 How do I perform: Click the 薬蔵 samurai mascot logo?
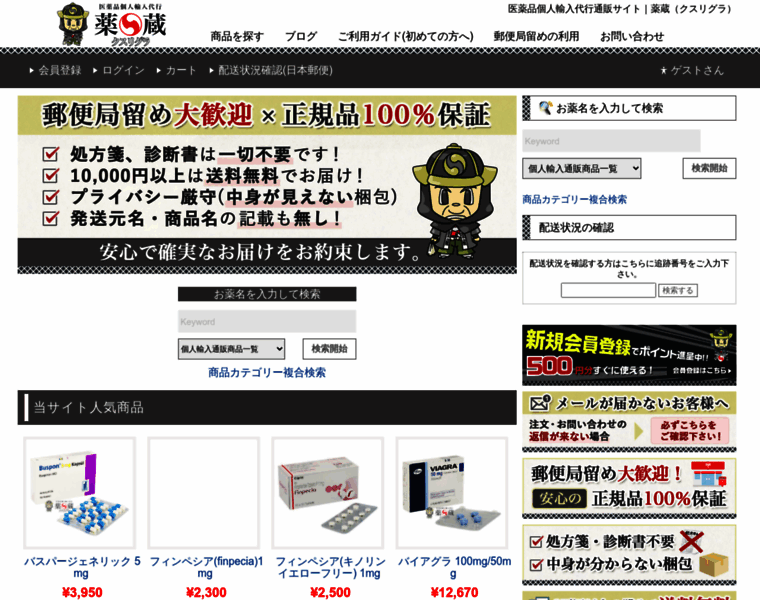pos(111,24)
